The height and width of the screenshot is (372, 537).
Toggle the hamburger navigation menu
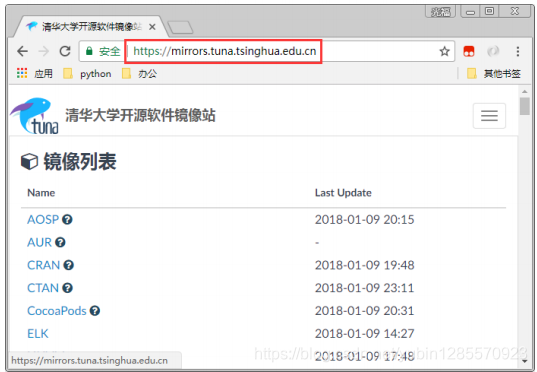(x=489, y=116)
